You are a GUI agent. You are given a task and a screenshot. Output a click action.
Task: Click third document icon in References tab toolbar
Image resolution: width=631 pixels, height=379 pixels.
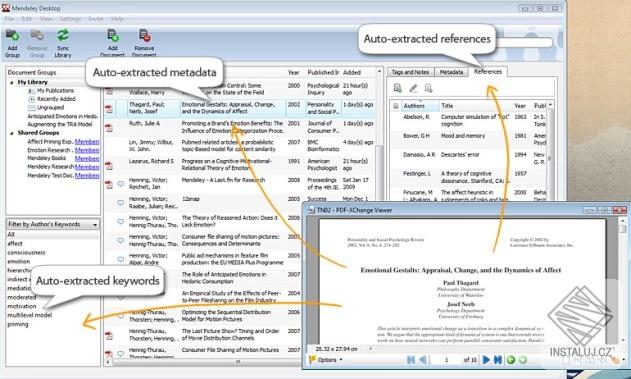click(x=428, y=88)
